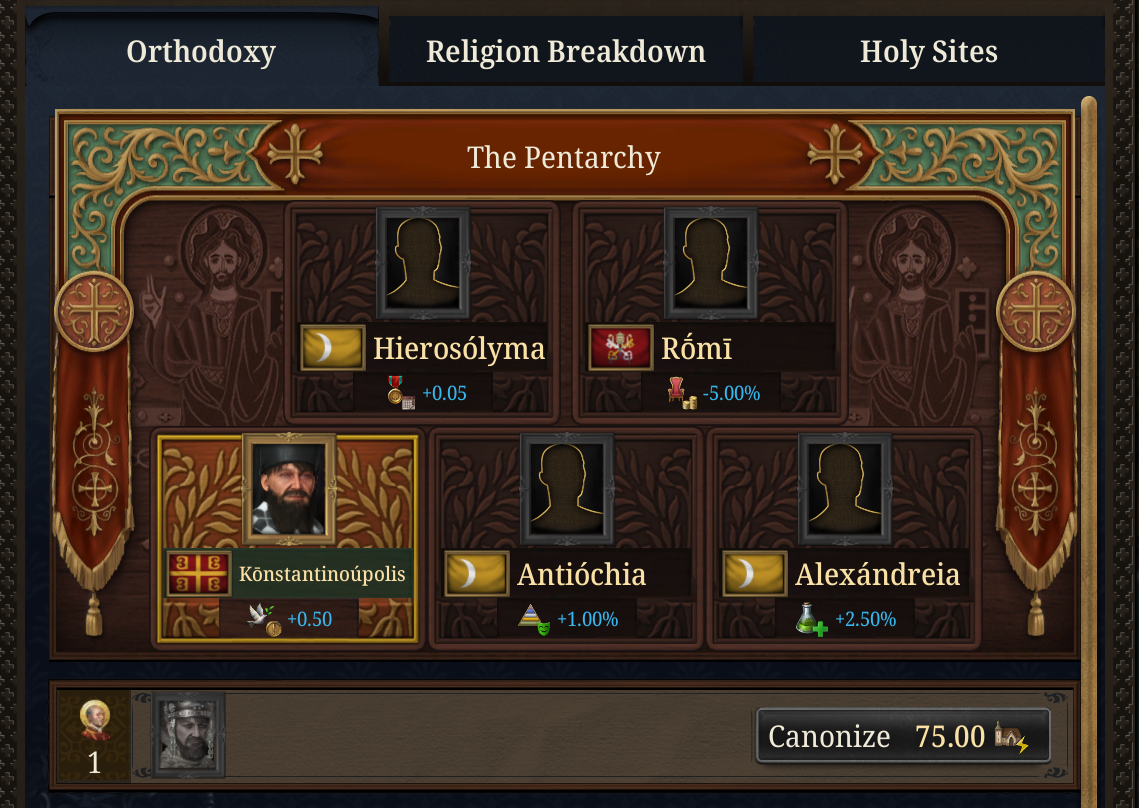
Task: Click the Hierosólyma medal modifier icon
Action: click(400, 393)
